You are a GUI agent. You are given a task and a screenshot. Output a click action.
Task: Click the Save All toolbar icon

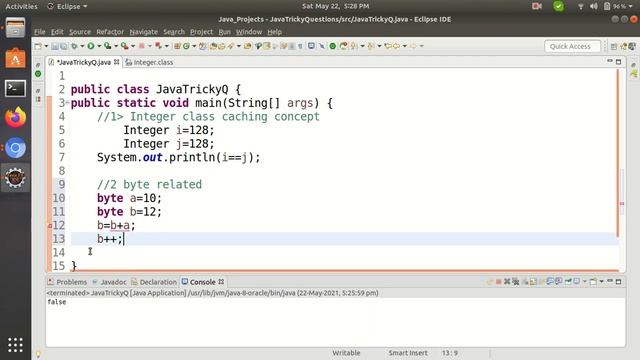[x=63, y=46]
